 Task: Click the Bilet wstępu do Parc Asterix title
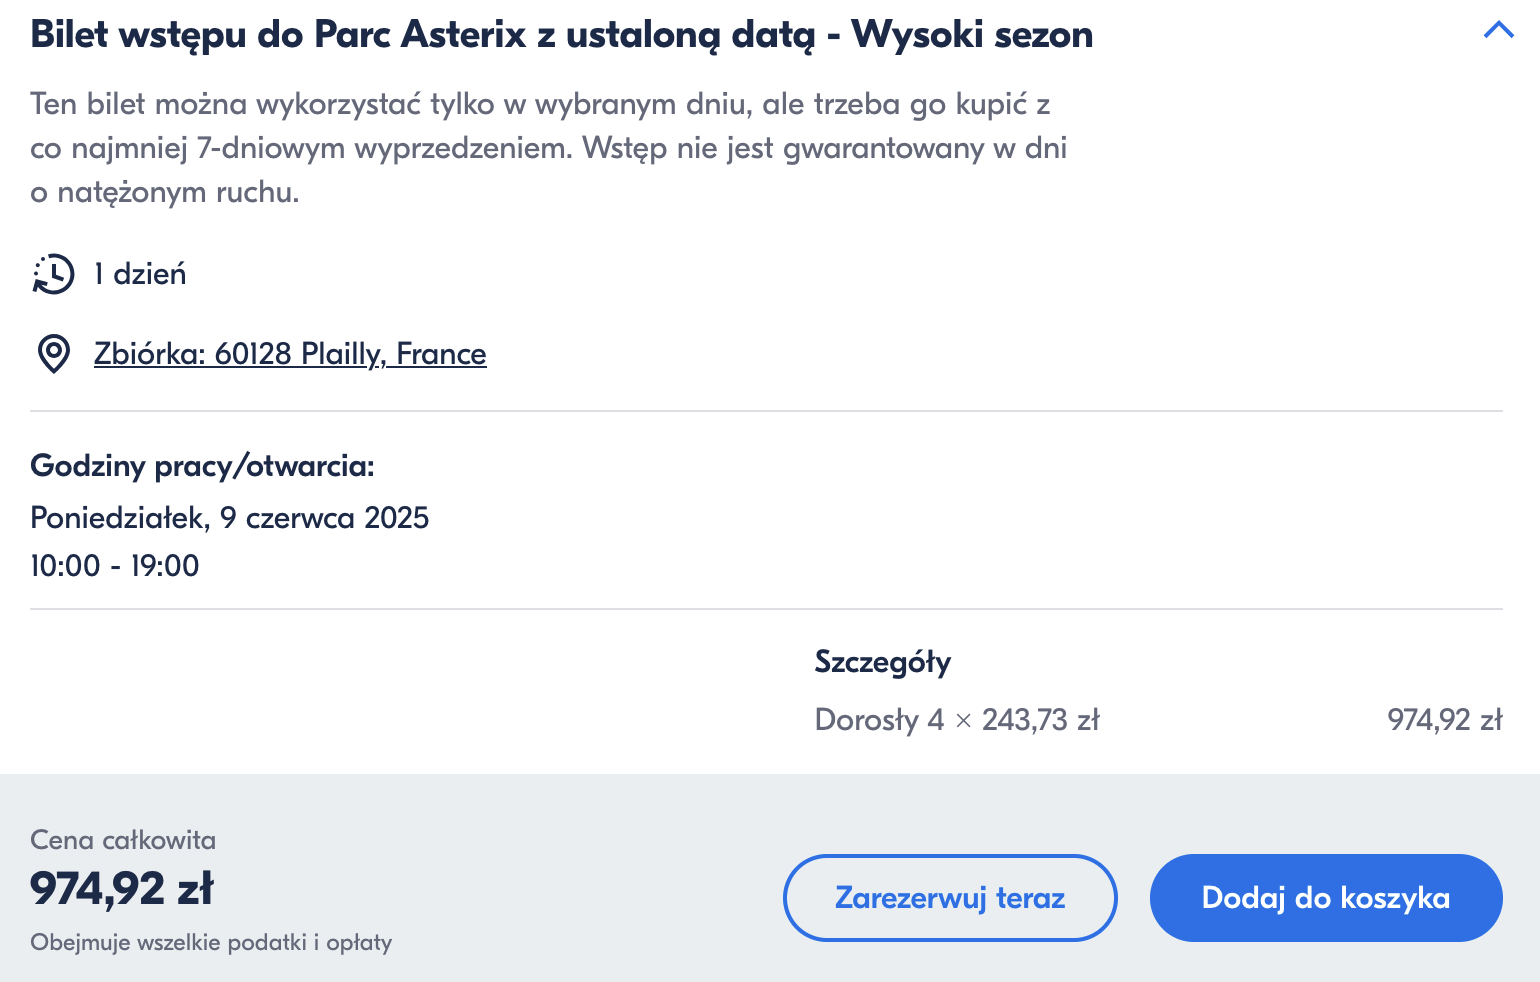click(x=561, y=35)
